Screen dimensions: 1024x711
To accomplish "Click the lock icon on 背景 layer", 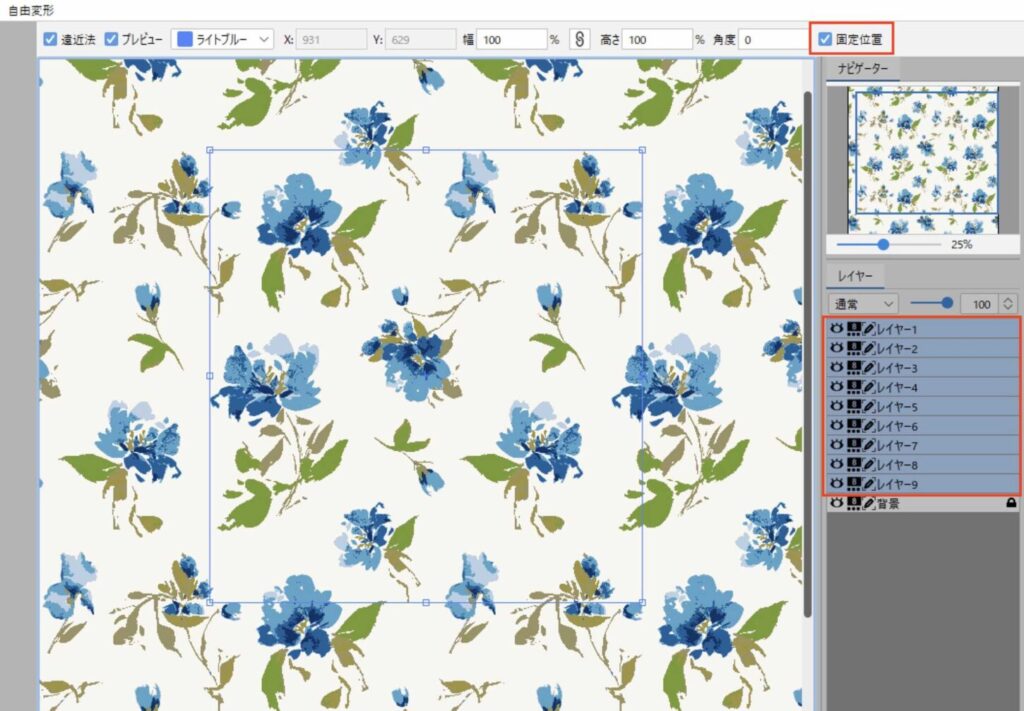I will [1011, 503].
